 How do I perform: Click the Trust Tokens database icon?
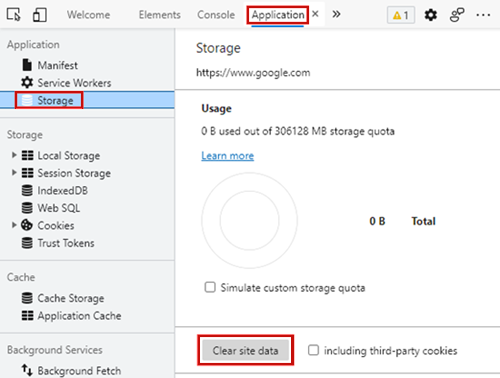27,243
